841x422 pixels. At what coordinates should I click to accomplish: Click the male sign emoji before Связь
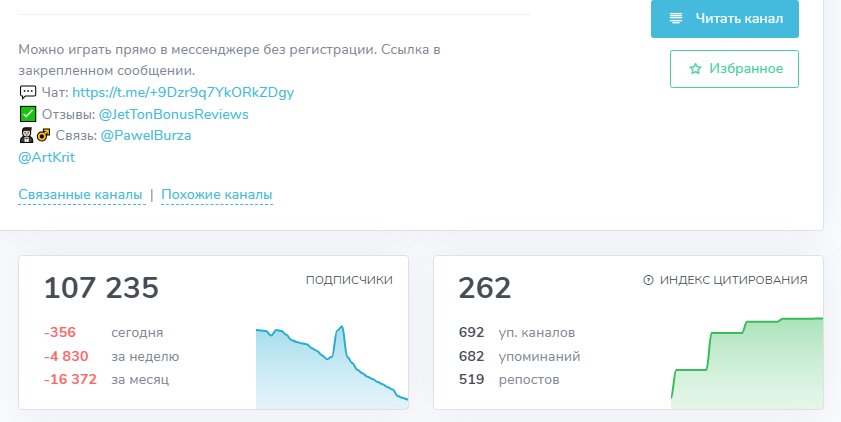pos(43,136)
